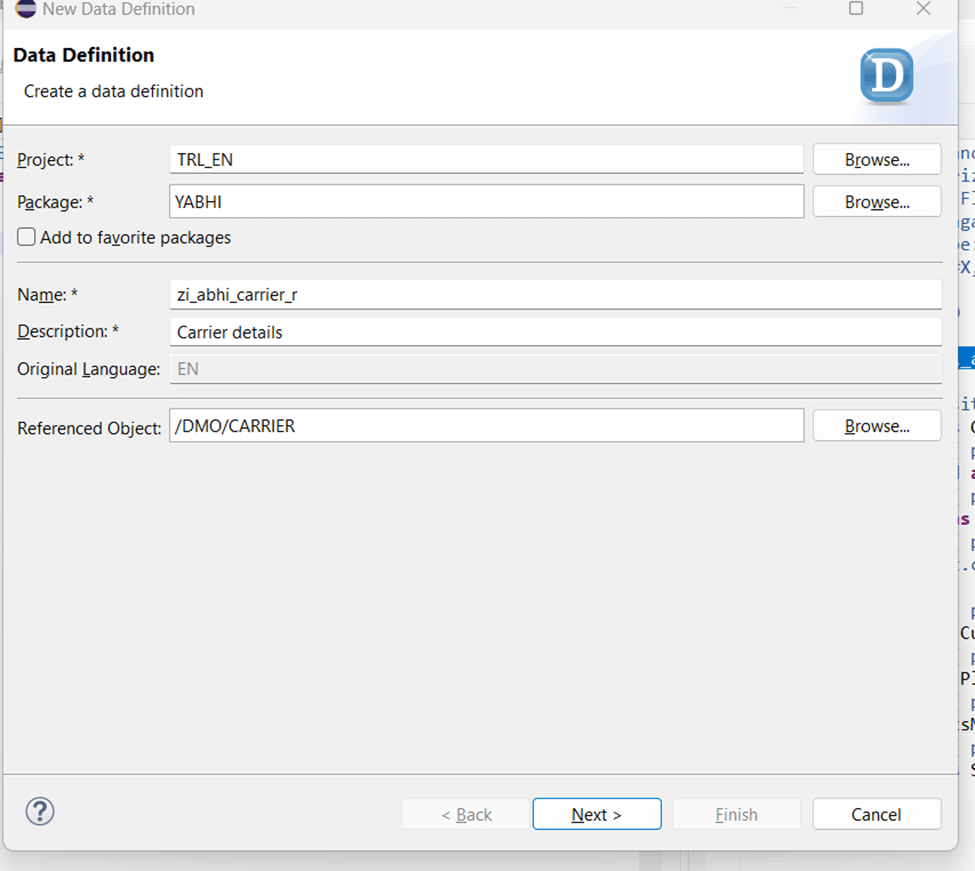Viewport: 975px width, 871px height.
Task: Click the Project field containing TRL_EN
Action: (x=486, y=159)
